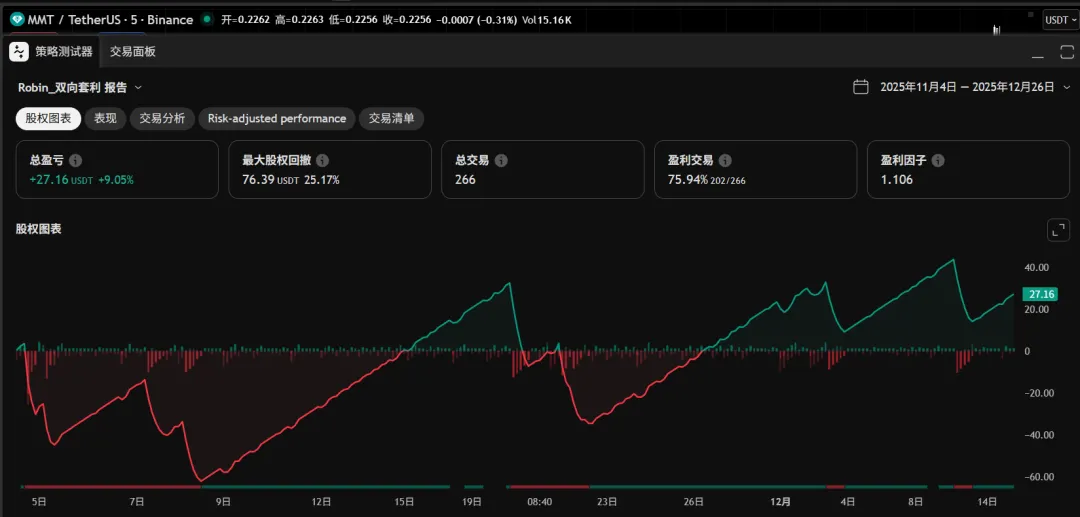The image size is (1080, 517).
Task: Open info tooltip for 总盈亏
Action: [76, 160]
